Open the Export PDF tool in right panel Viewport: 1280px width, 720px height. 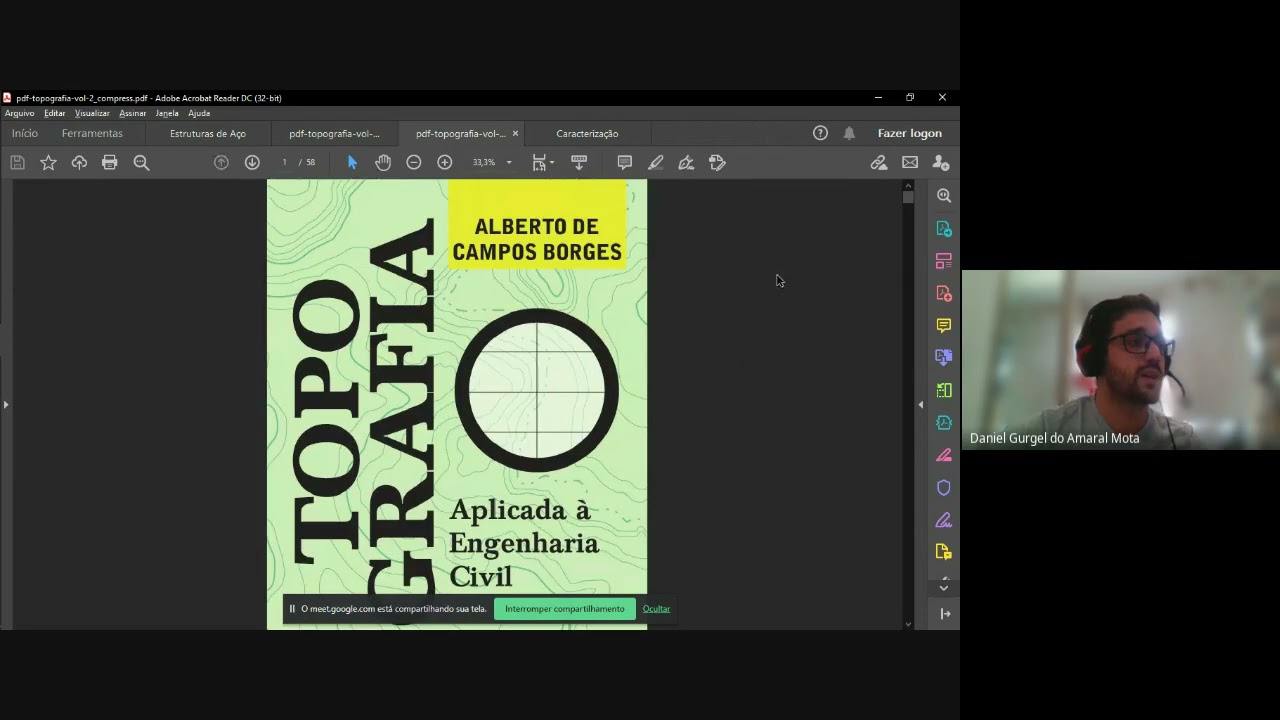coord(944,229)
